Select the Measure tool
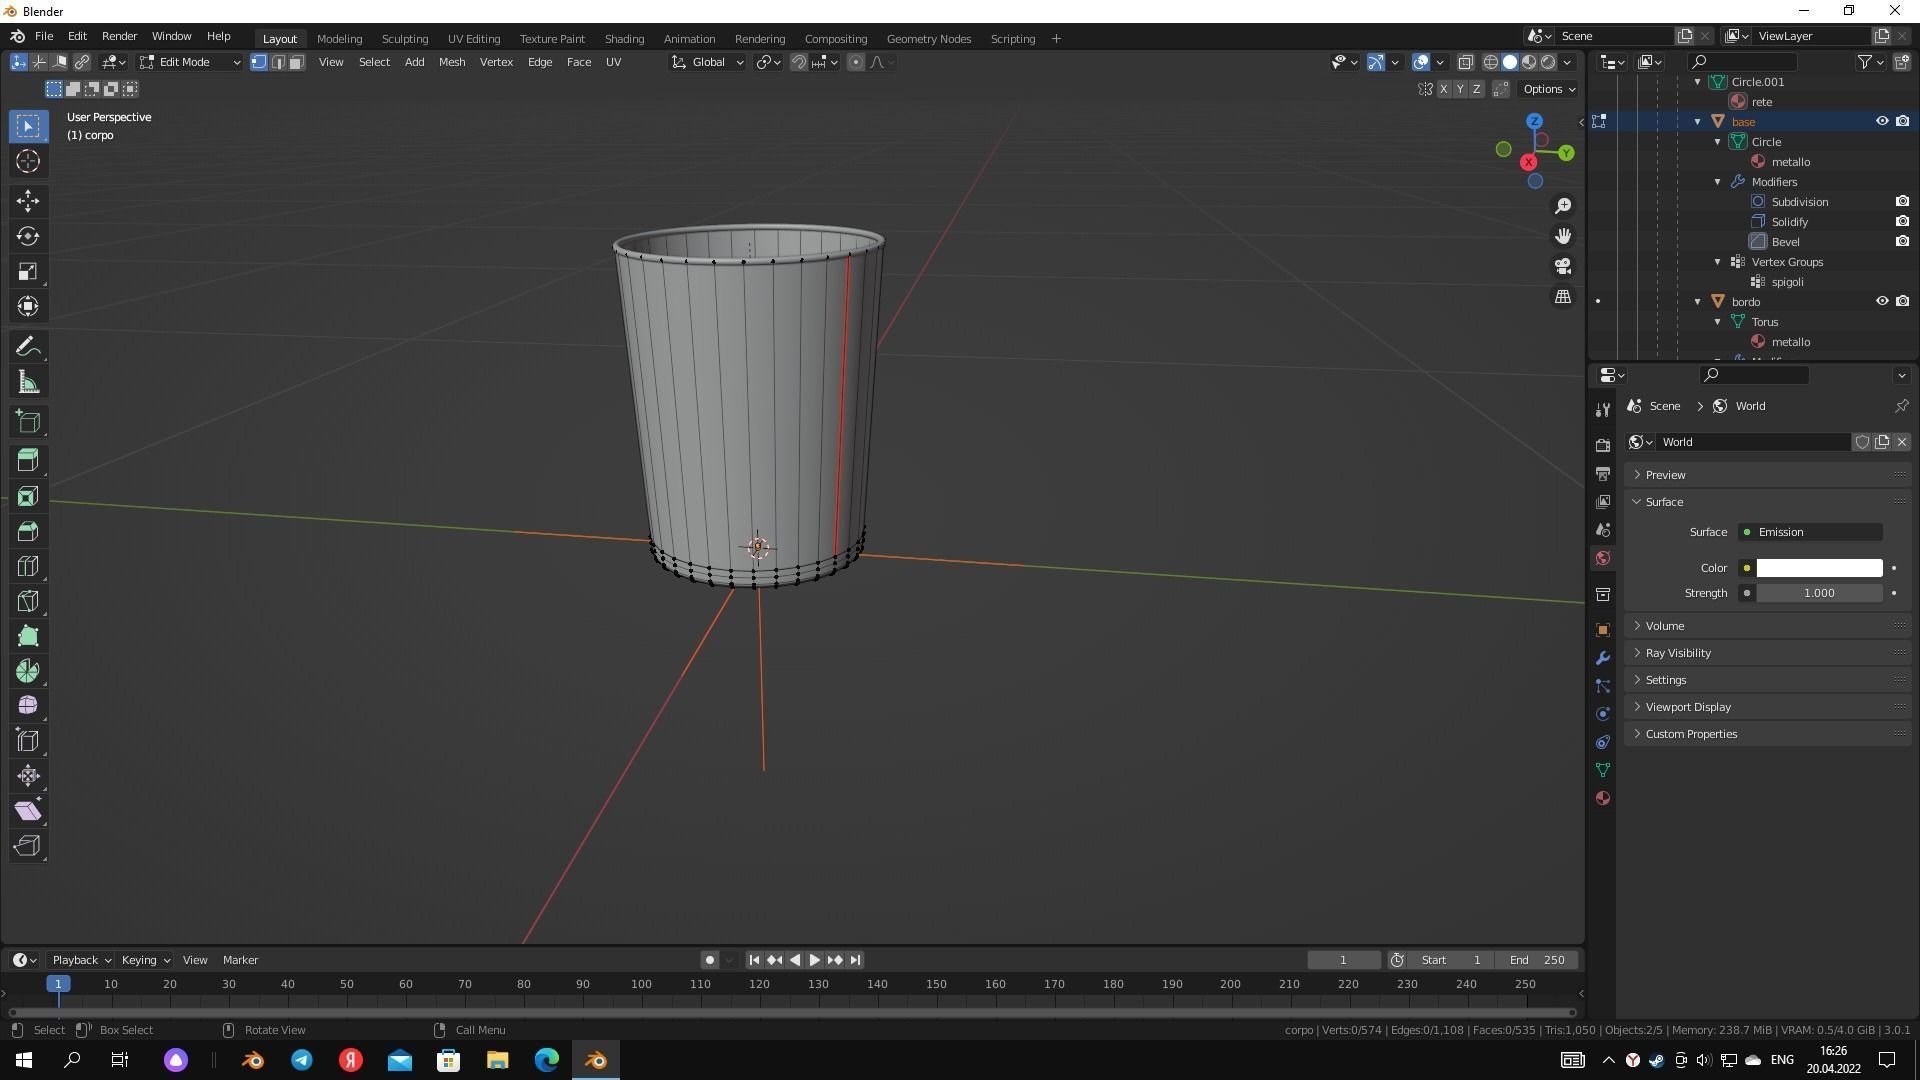This screenshot has width=1920, height=1080. point(28,382)
